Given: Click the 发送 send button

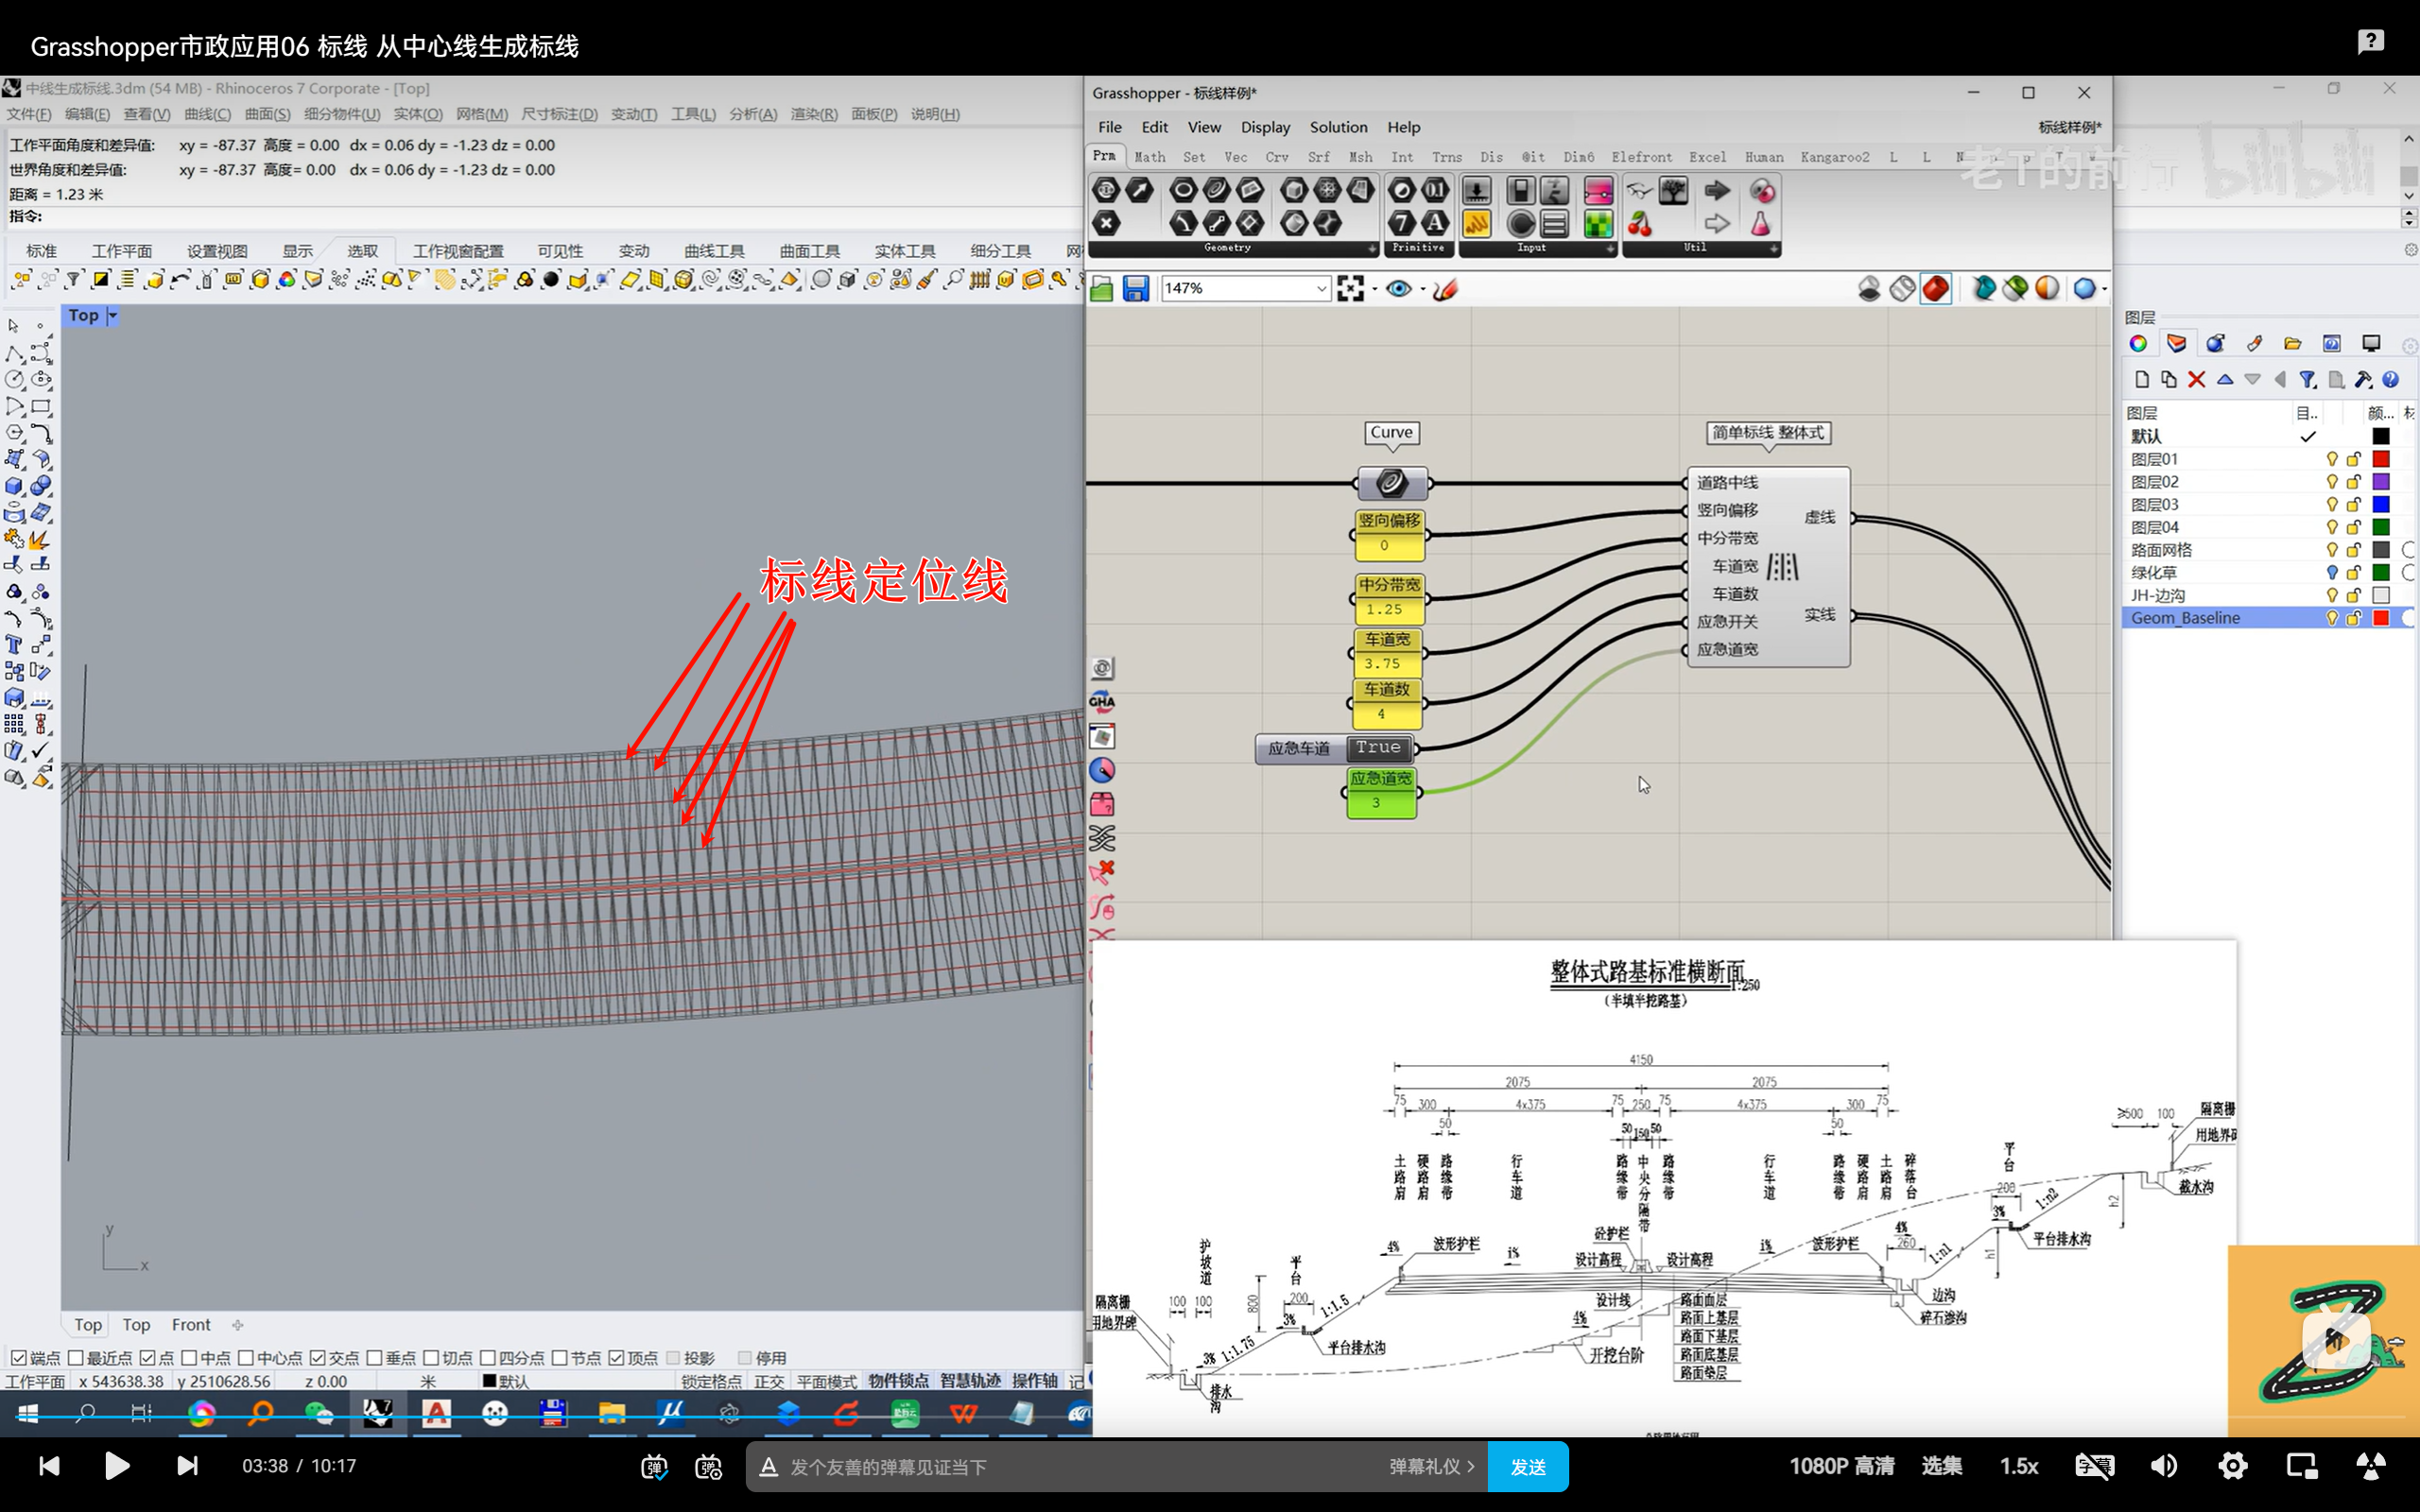Looking at the screenshot, I should click(1527, 1466).
